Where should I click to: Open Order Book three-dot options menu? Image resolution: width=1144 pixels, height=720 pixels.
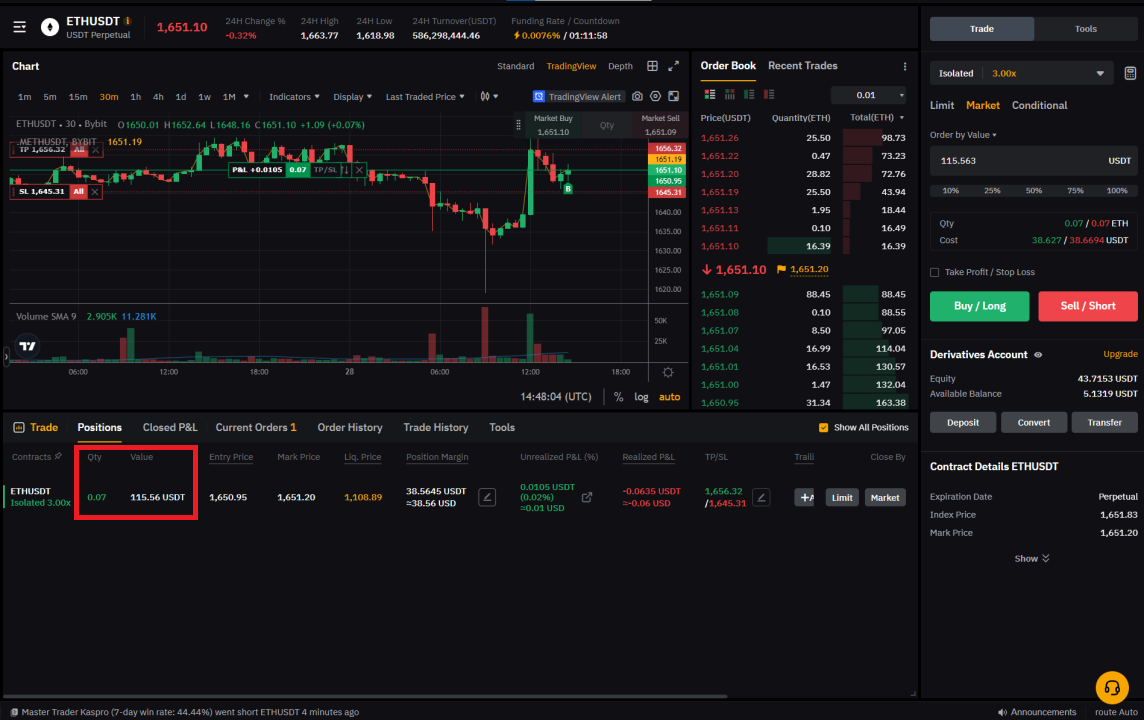(905, 66)
